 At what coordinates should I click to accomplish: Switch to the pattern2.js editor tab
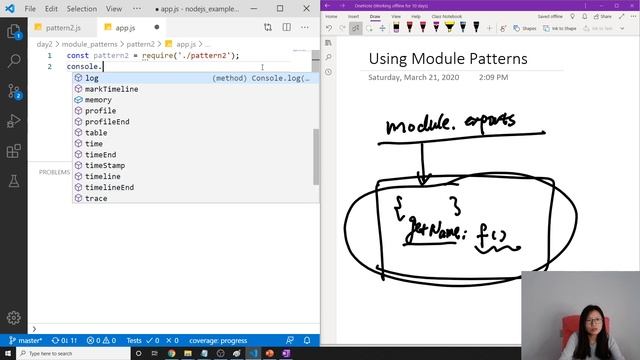pos(63,27)
